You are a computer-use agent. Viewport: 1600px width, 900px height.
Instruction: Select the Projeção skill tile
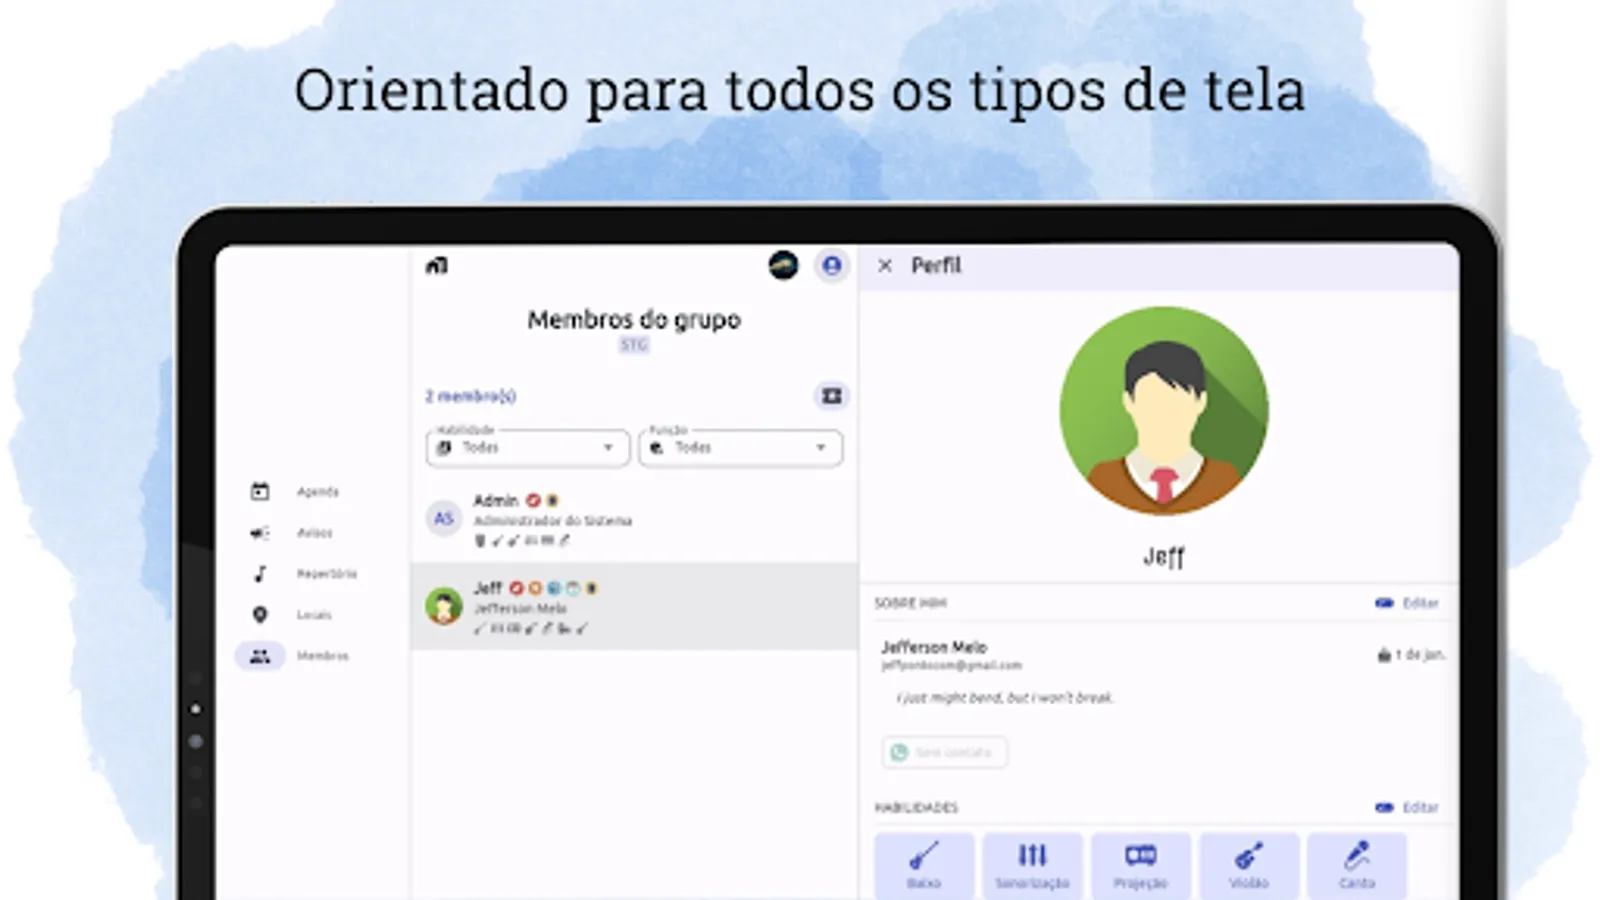(1141, 866)
